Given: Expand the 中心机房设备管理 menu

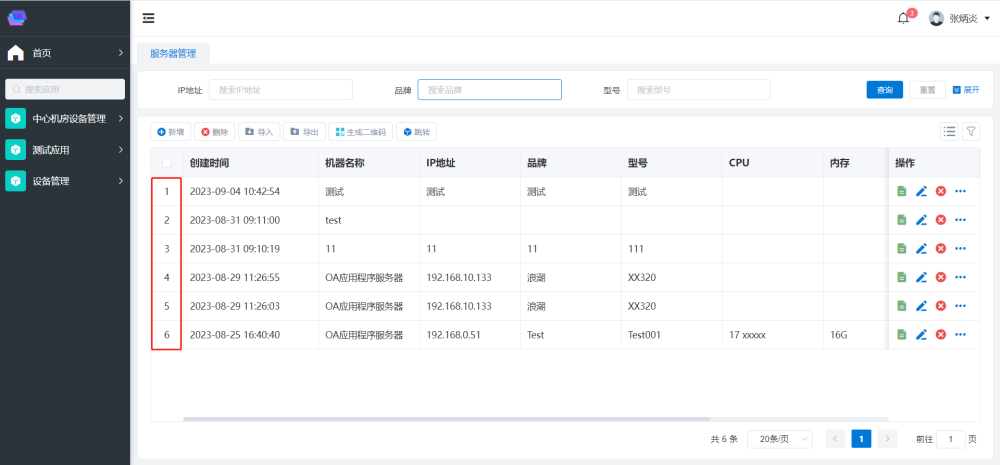Looking at the screenshot, I should (x=65, y=118).
